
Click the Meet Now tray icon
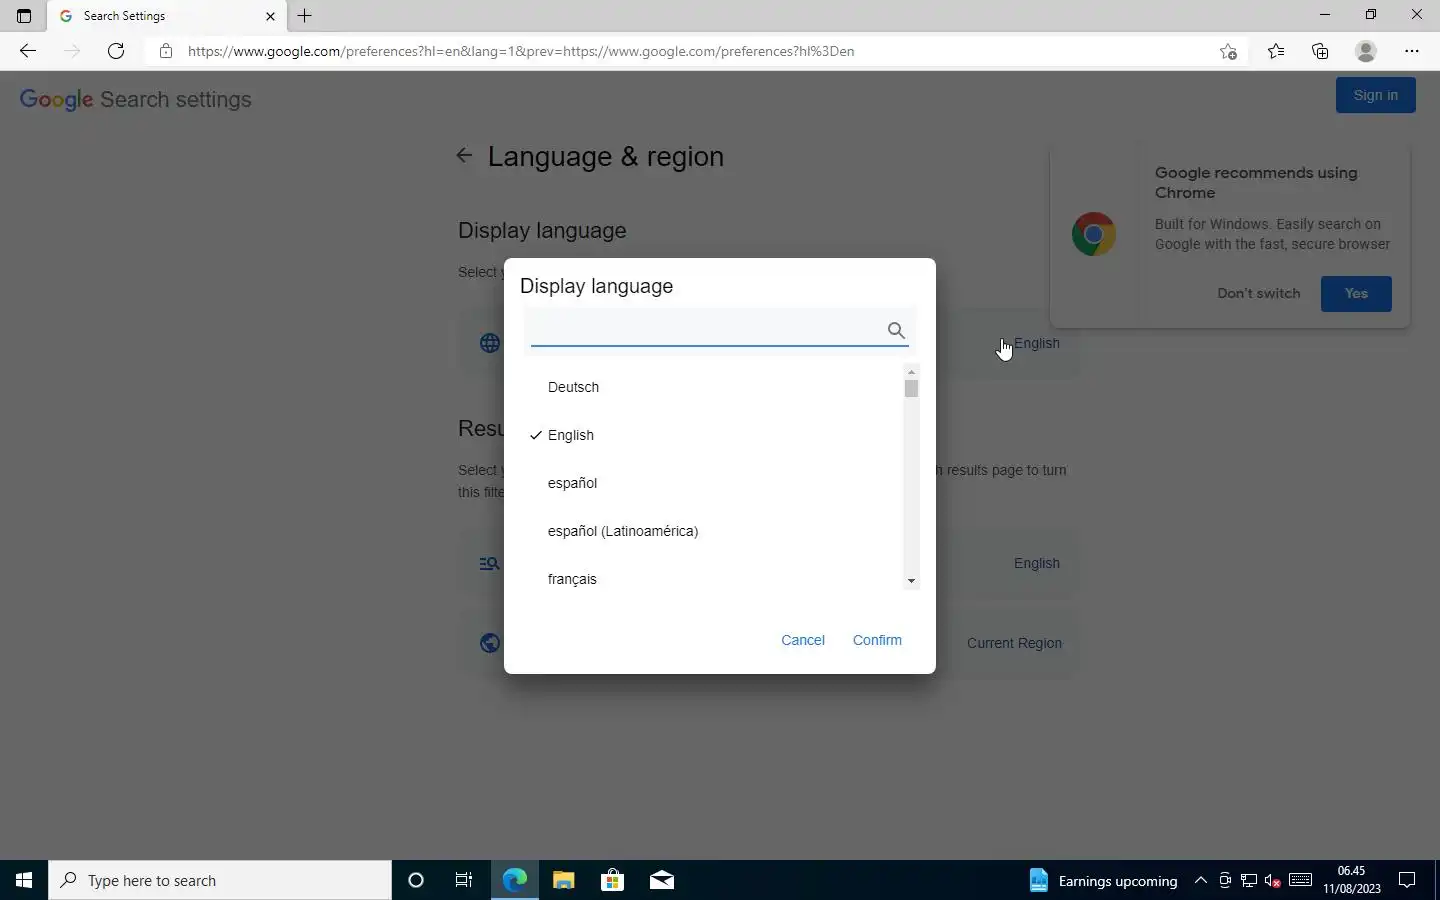point(1225,880)
